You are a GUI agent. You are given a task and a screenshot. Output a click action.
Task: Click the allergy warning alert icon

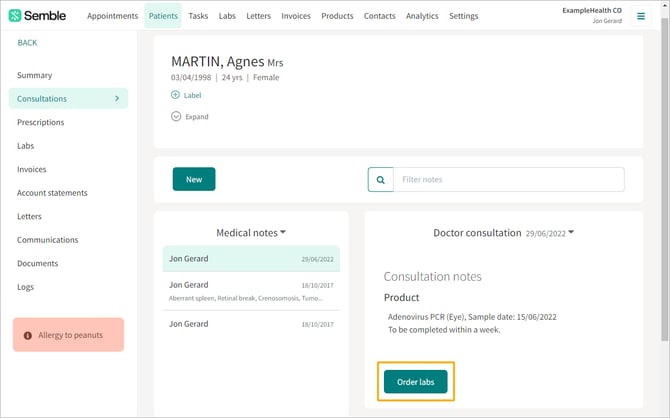point(27,335)
